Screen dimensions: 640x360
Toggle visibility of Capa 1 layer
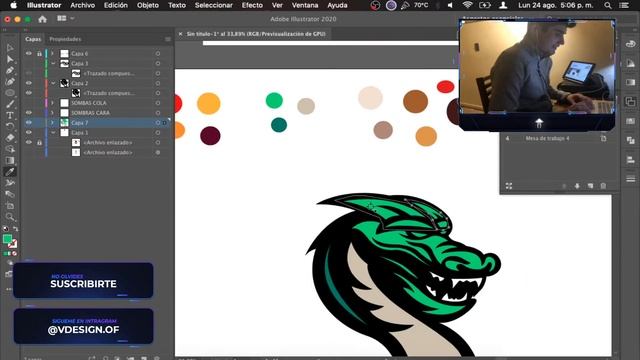coord(29,132)
